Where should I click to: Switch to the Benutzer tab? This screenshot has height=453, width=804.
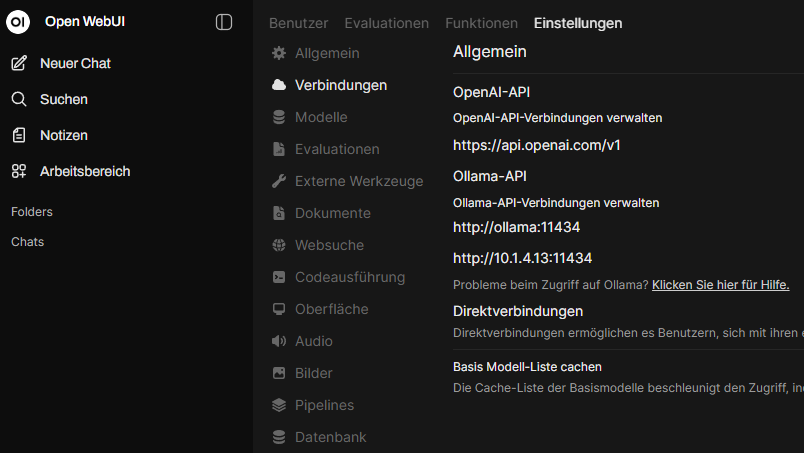tap(298, 23)
